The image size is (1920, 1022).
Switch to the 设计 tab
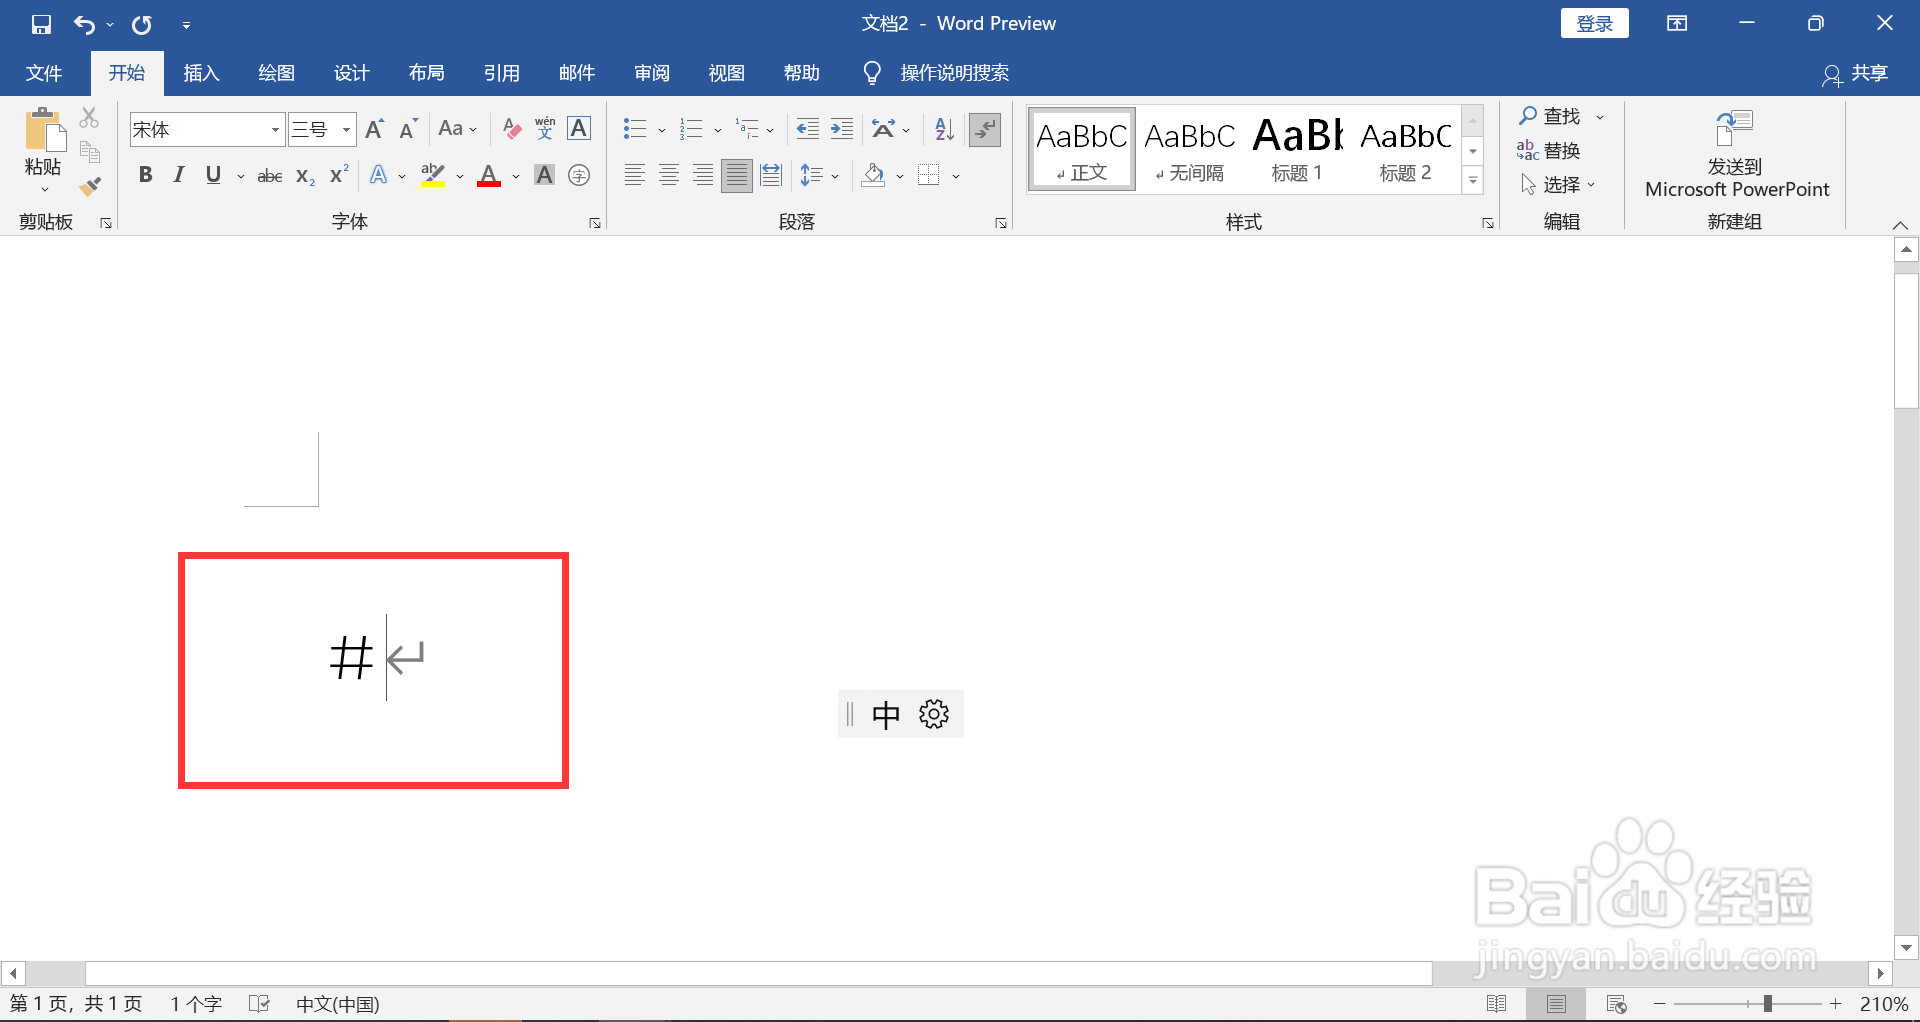351,73
